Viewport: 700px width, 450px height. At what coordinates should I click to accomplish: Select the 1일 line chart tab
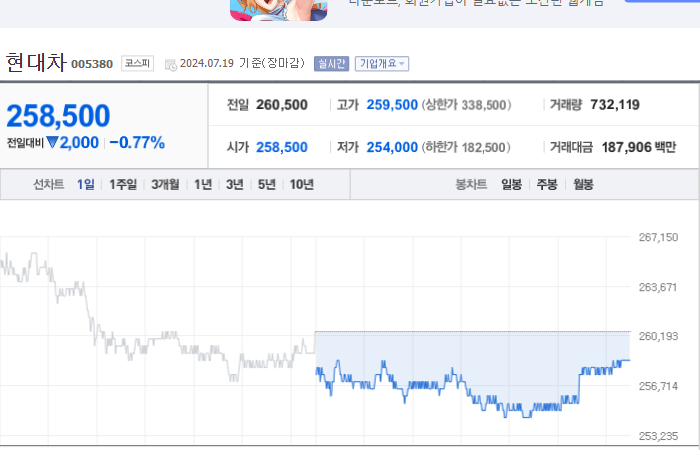pyautogui.click(x=86, y=184)
